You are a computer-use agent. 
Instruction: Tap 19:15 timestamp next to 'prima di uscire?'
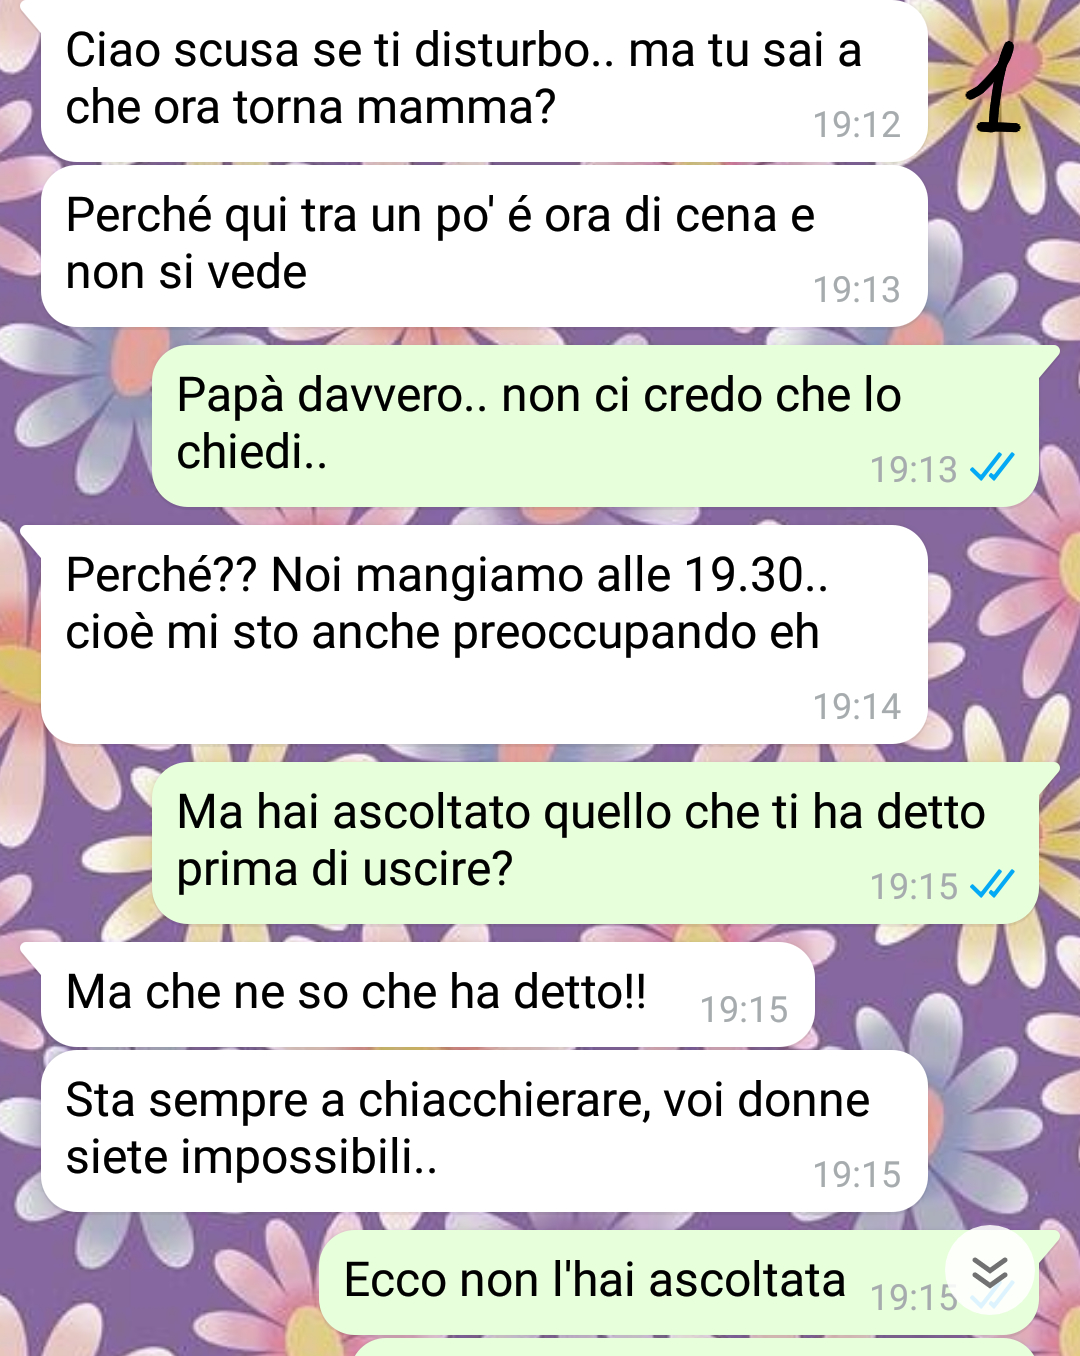click(x=914, y=887)
